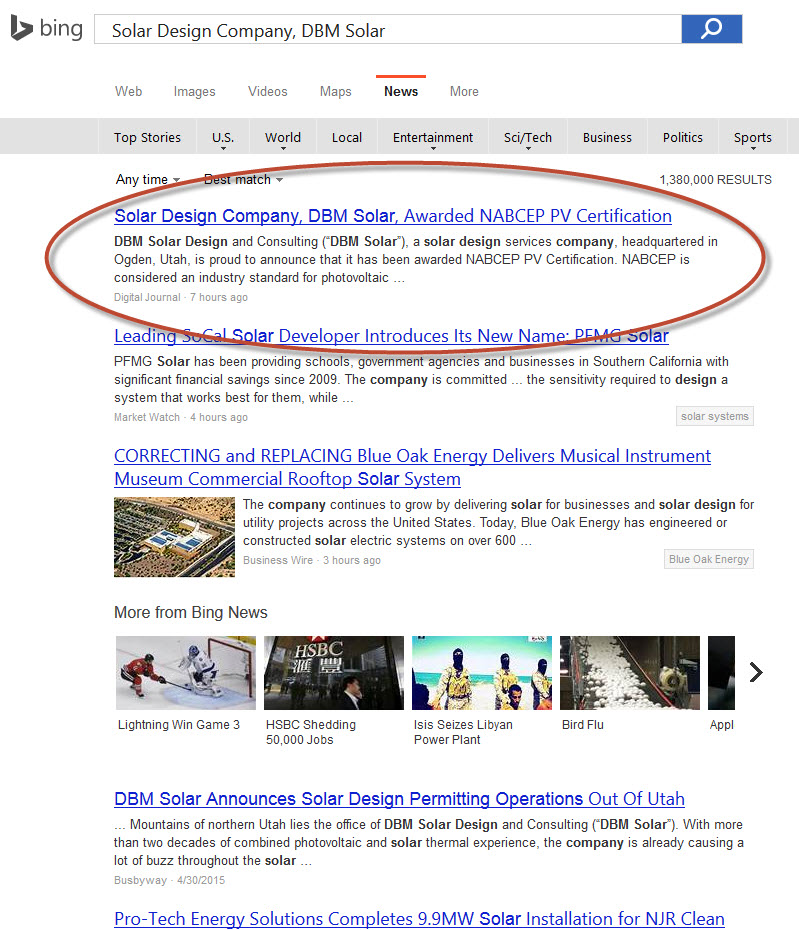The image size is (799, 930).
Task: Click the Bird Flu caption
Action: tap(582, 725)
